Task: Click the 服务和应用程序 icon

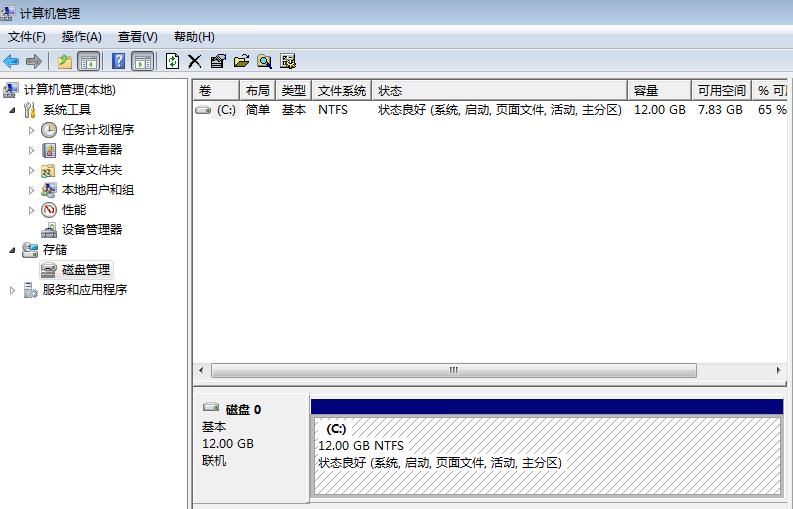Action: coord(30,290)
